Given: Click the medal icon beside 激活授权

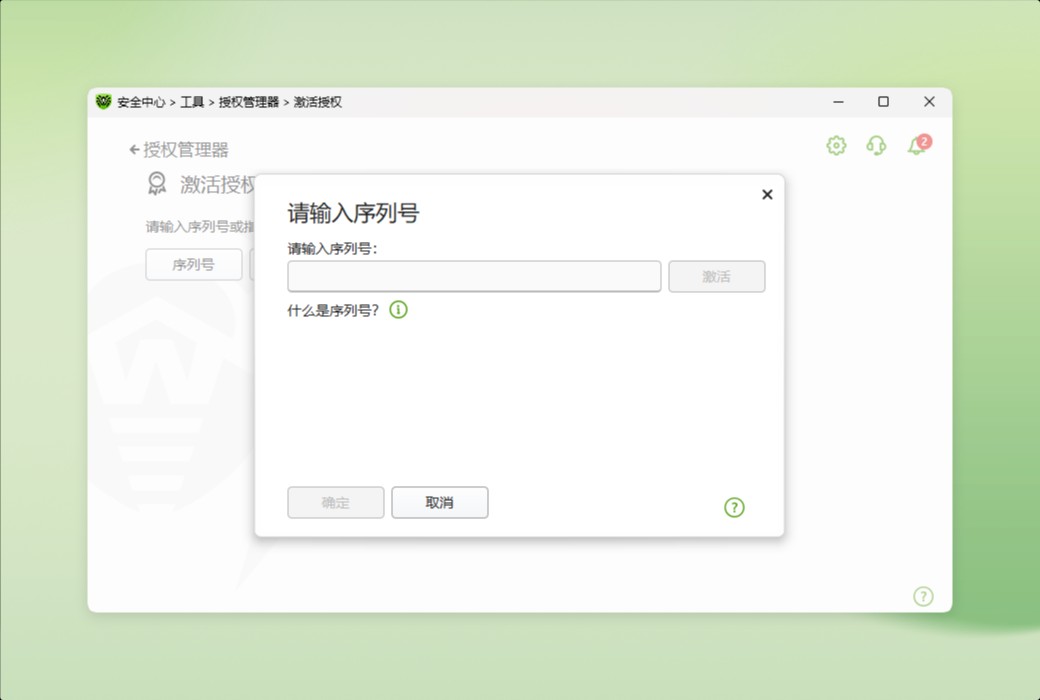Looking at the screenshot, I should click(x=156, y=184).
